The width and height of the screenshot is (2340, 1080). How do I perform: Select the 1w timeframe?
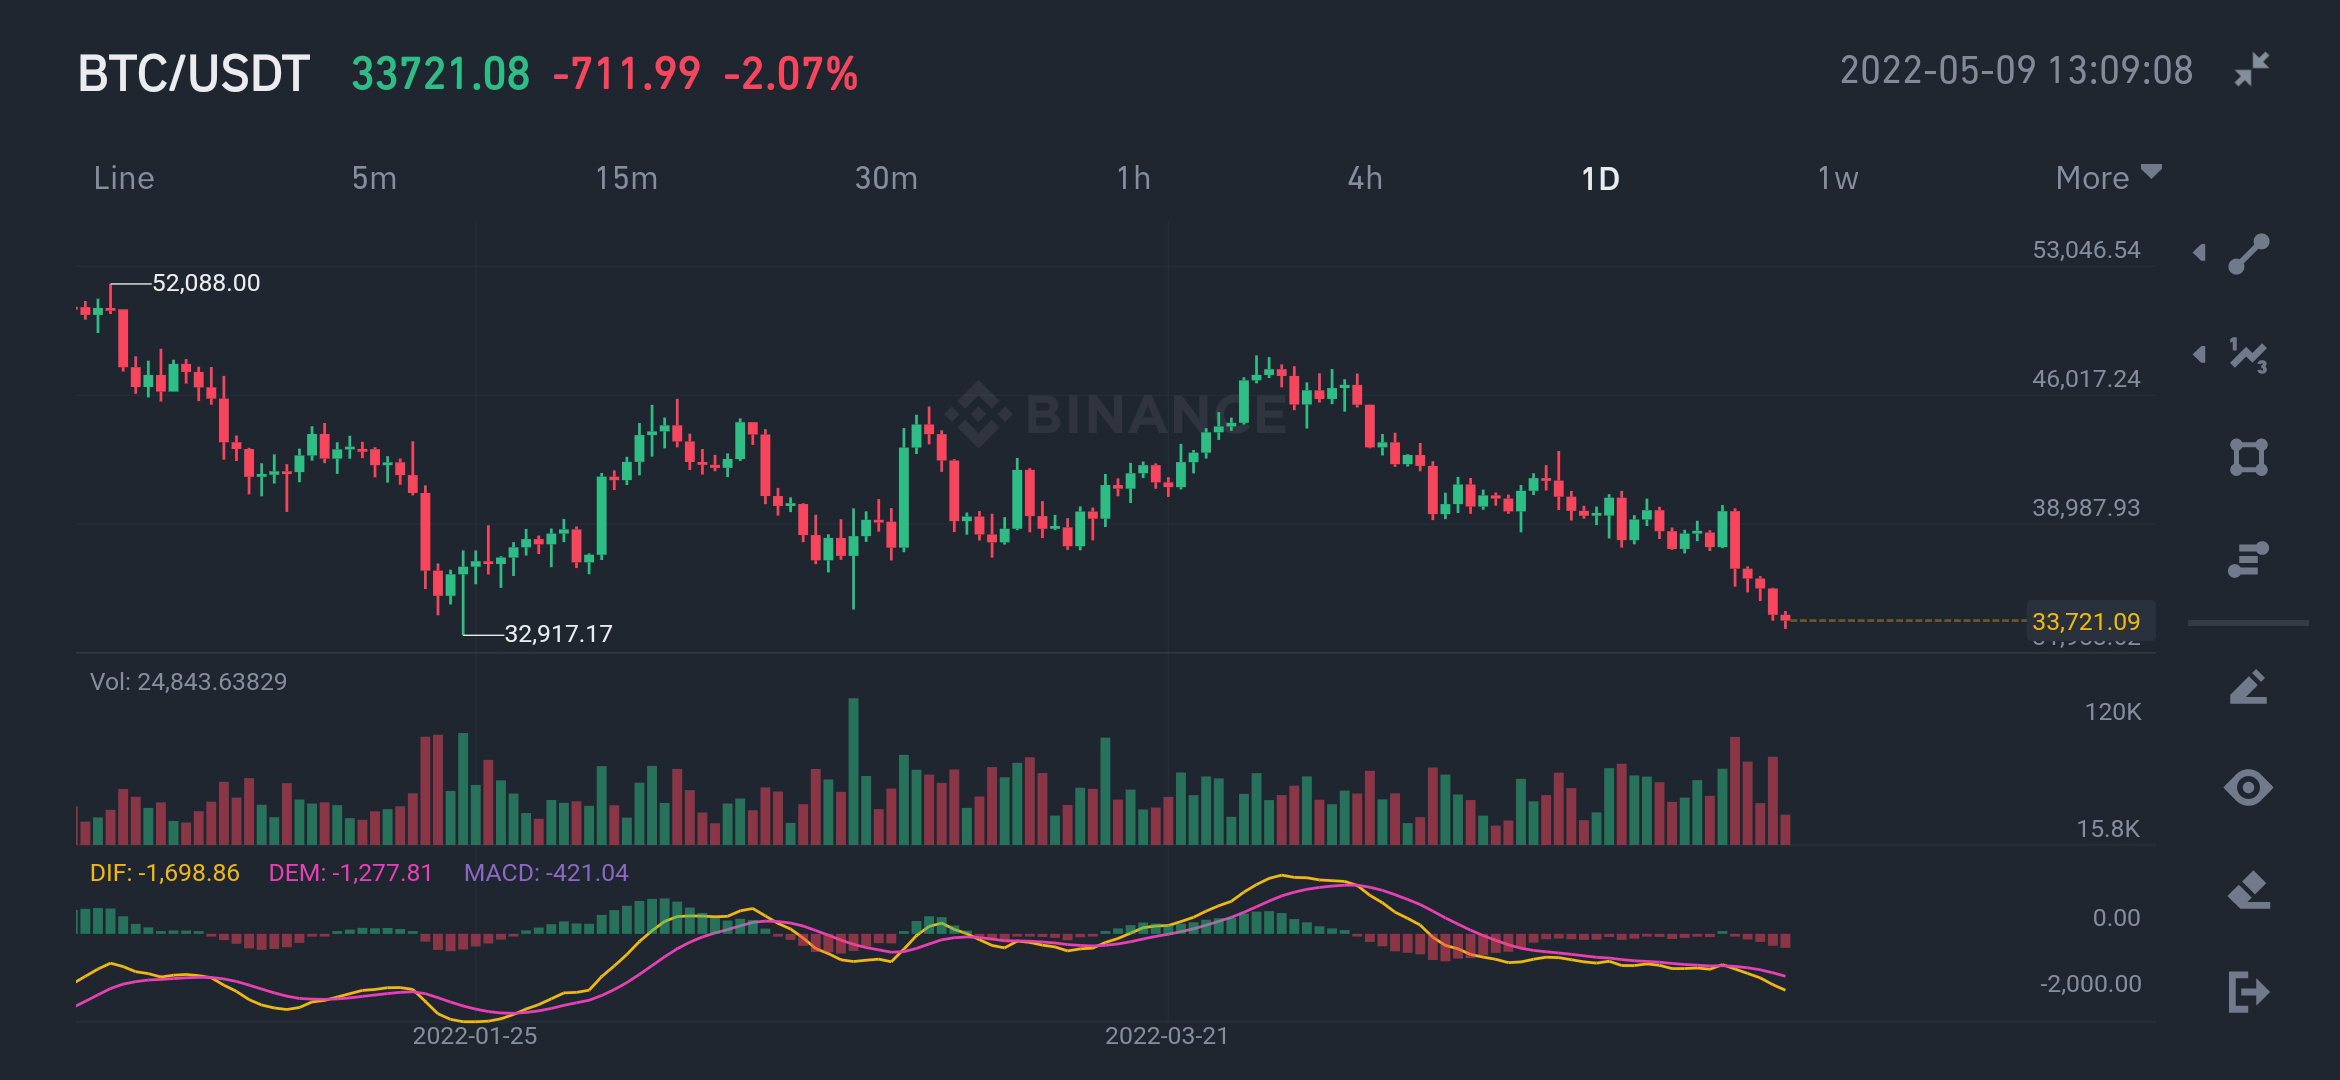[1837, 178]
